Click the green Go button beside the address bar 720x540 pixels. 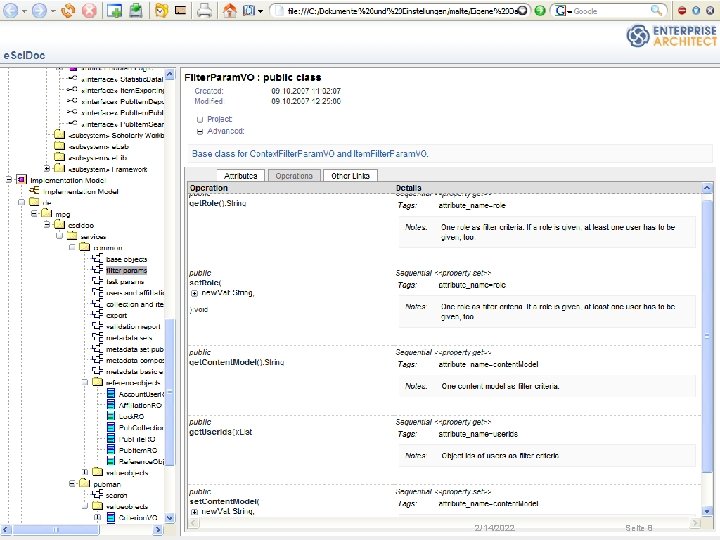[x=540, y=10]
